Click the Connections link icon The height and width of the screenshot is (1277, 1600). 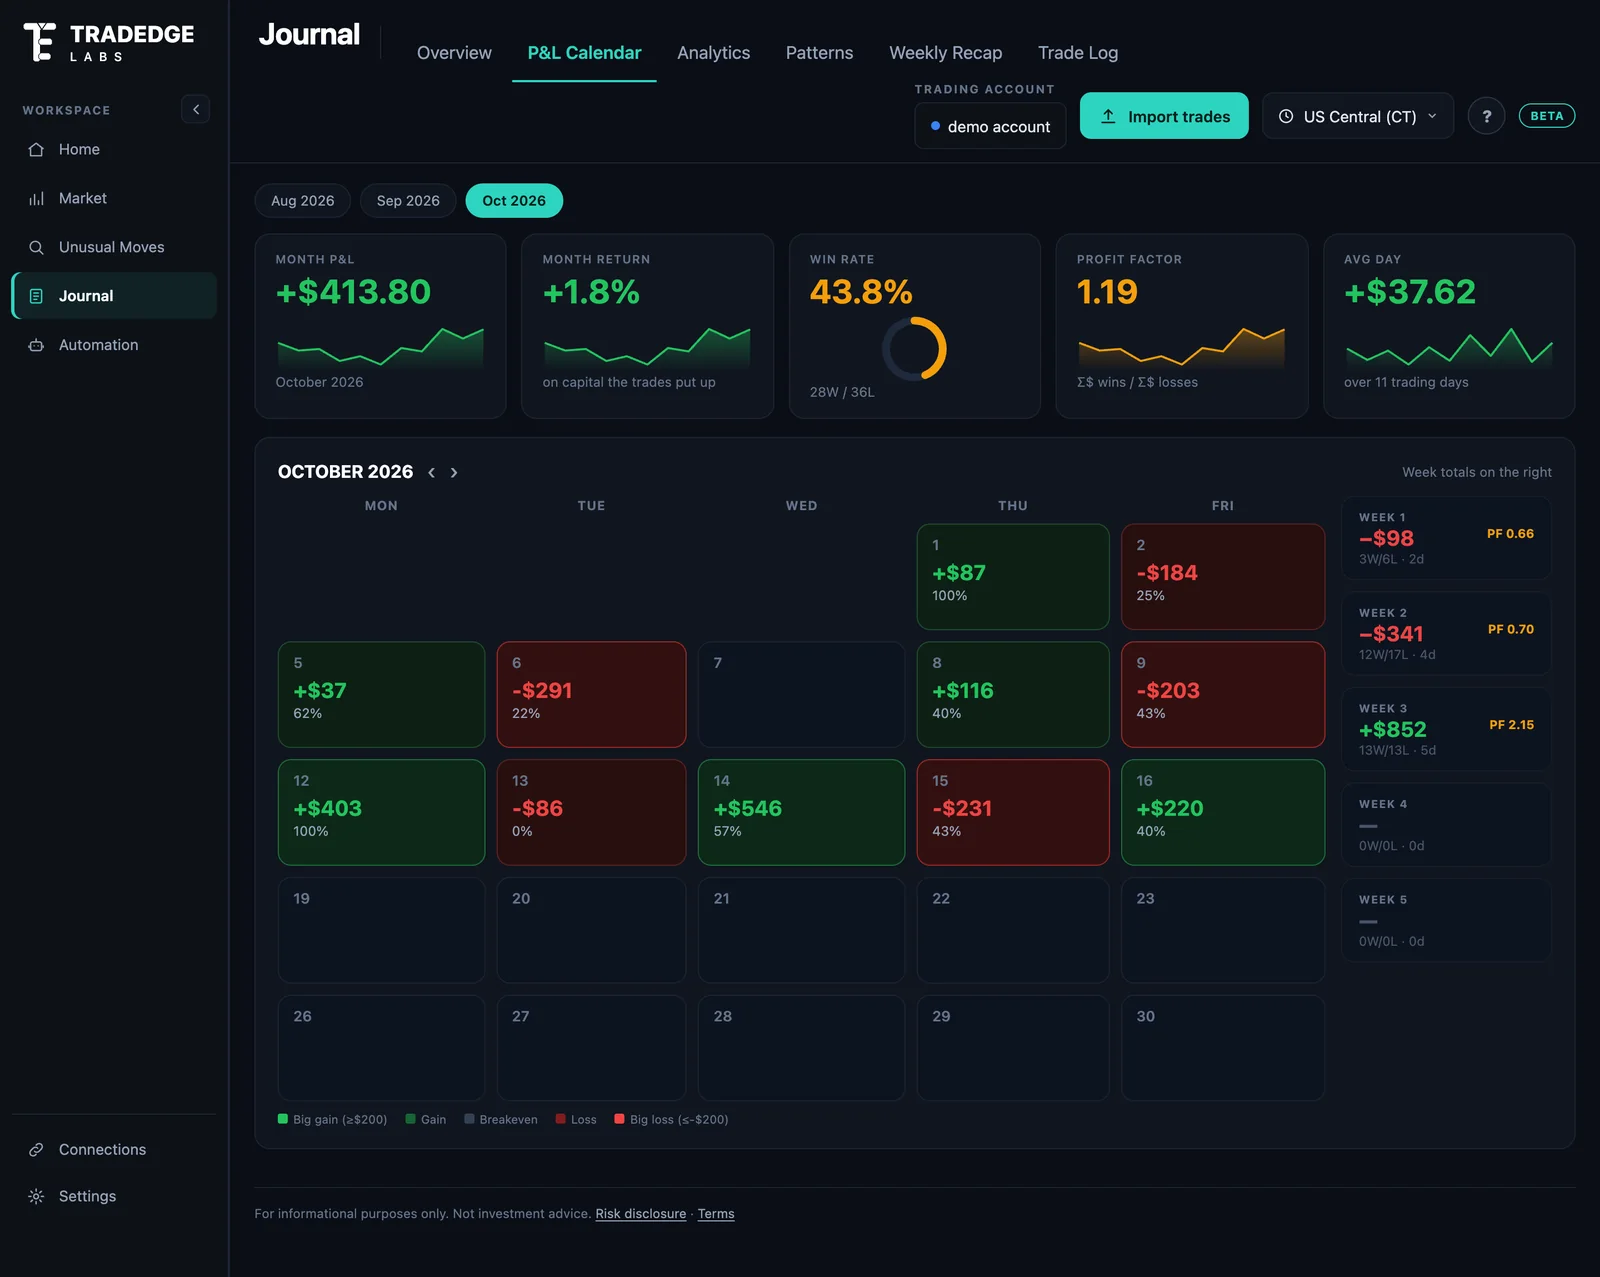pos(36,1150)
